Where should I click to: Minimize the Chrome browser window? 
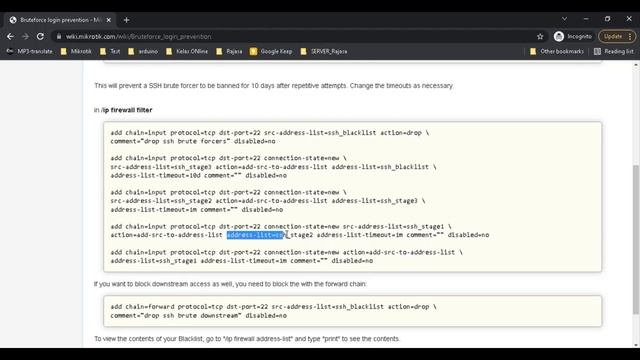(x=586, y=19)
